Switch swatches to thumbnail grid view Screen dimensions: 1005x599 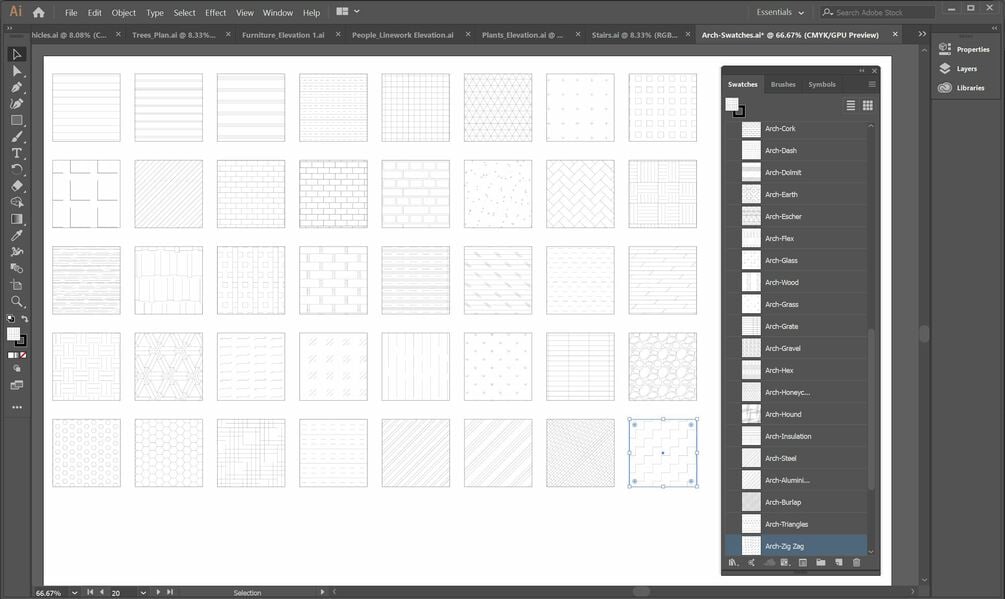tap(868, 106)
